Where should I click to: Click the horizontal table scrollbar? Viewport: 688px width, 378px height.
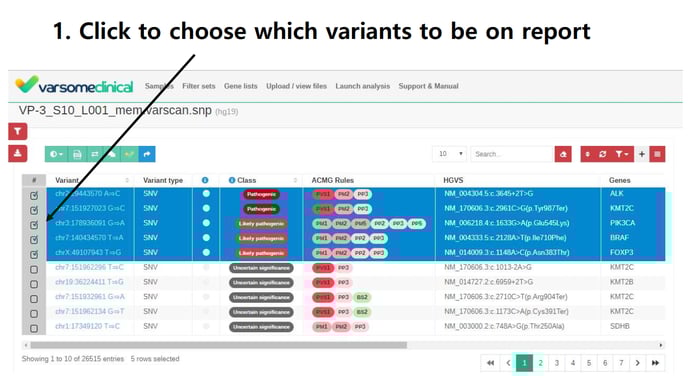[218, 345]
